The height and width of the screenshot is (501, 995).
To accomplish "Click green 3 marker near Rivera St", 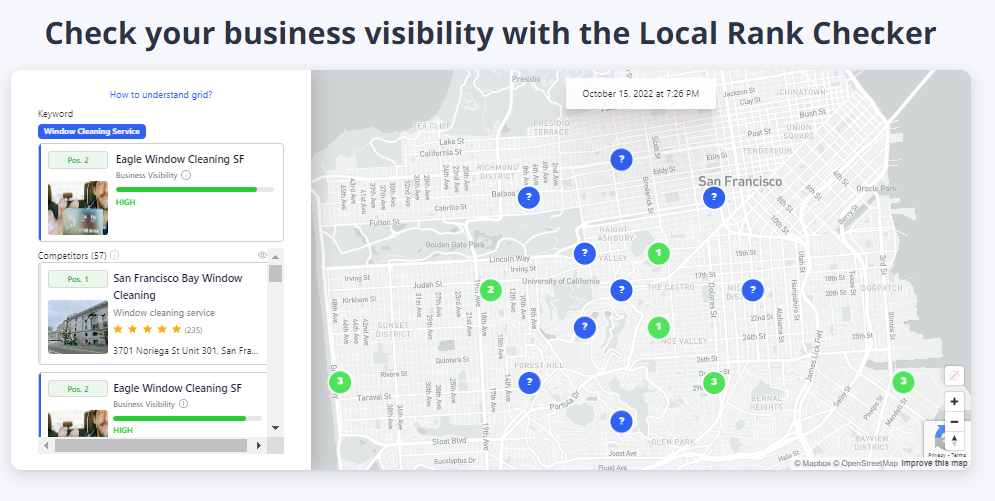I will [339, 382].
